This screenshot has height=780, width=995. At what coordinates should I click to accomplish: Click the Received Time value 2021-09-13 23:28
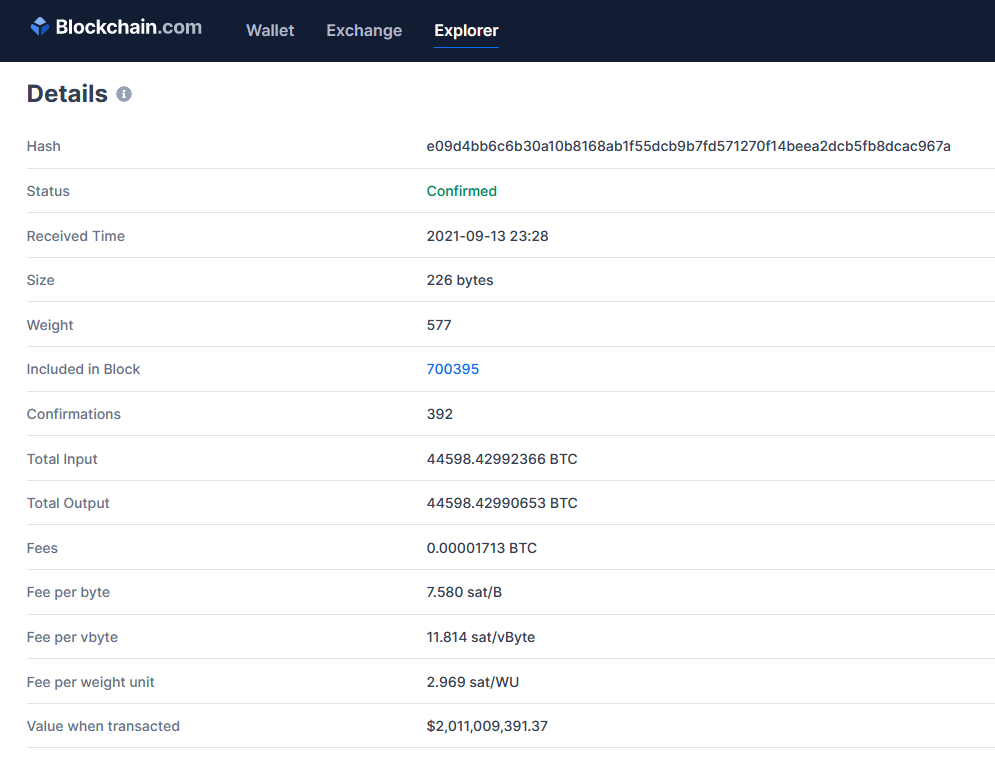point(490,236)
